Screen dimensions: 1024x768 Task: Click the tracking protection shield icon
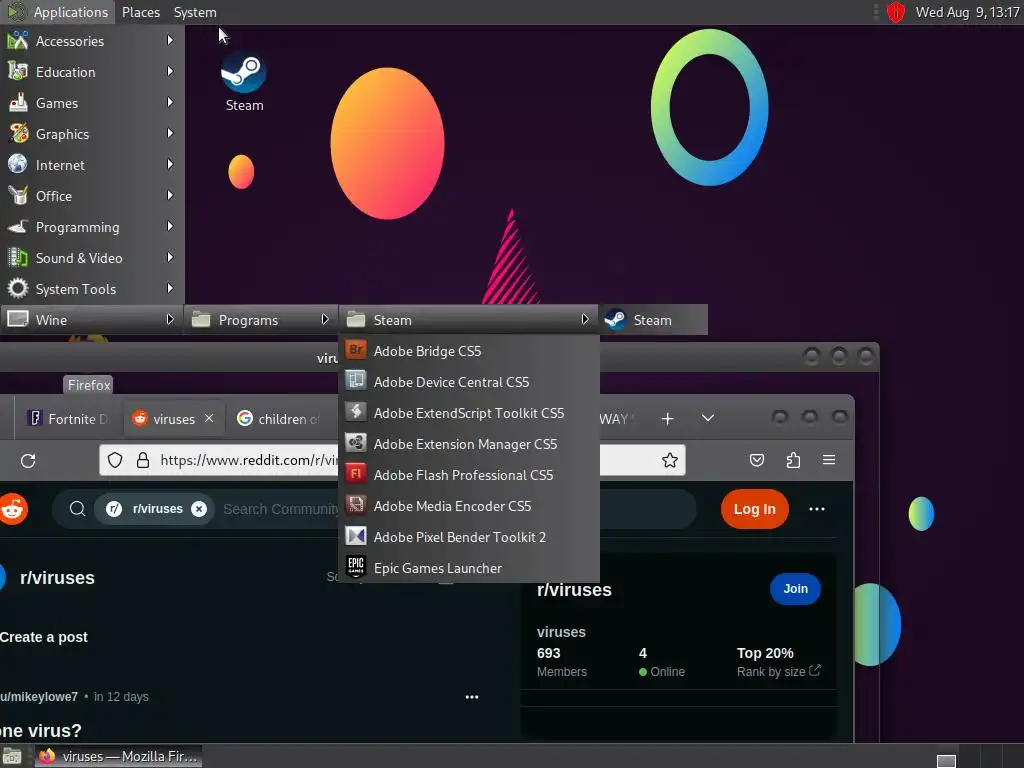(115, 460)
